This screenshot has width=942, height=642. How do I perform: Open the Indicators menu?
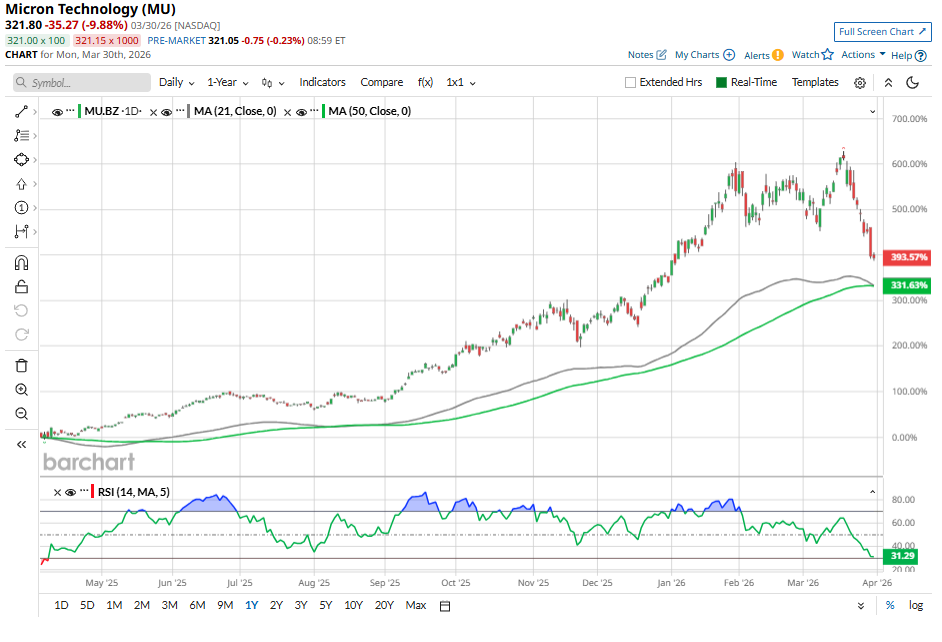(x=322, y=83)
